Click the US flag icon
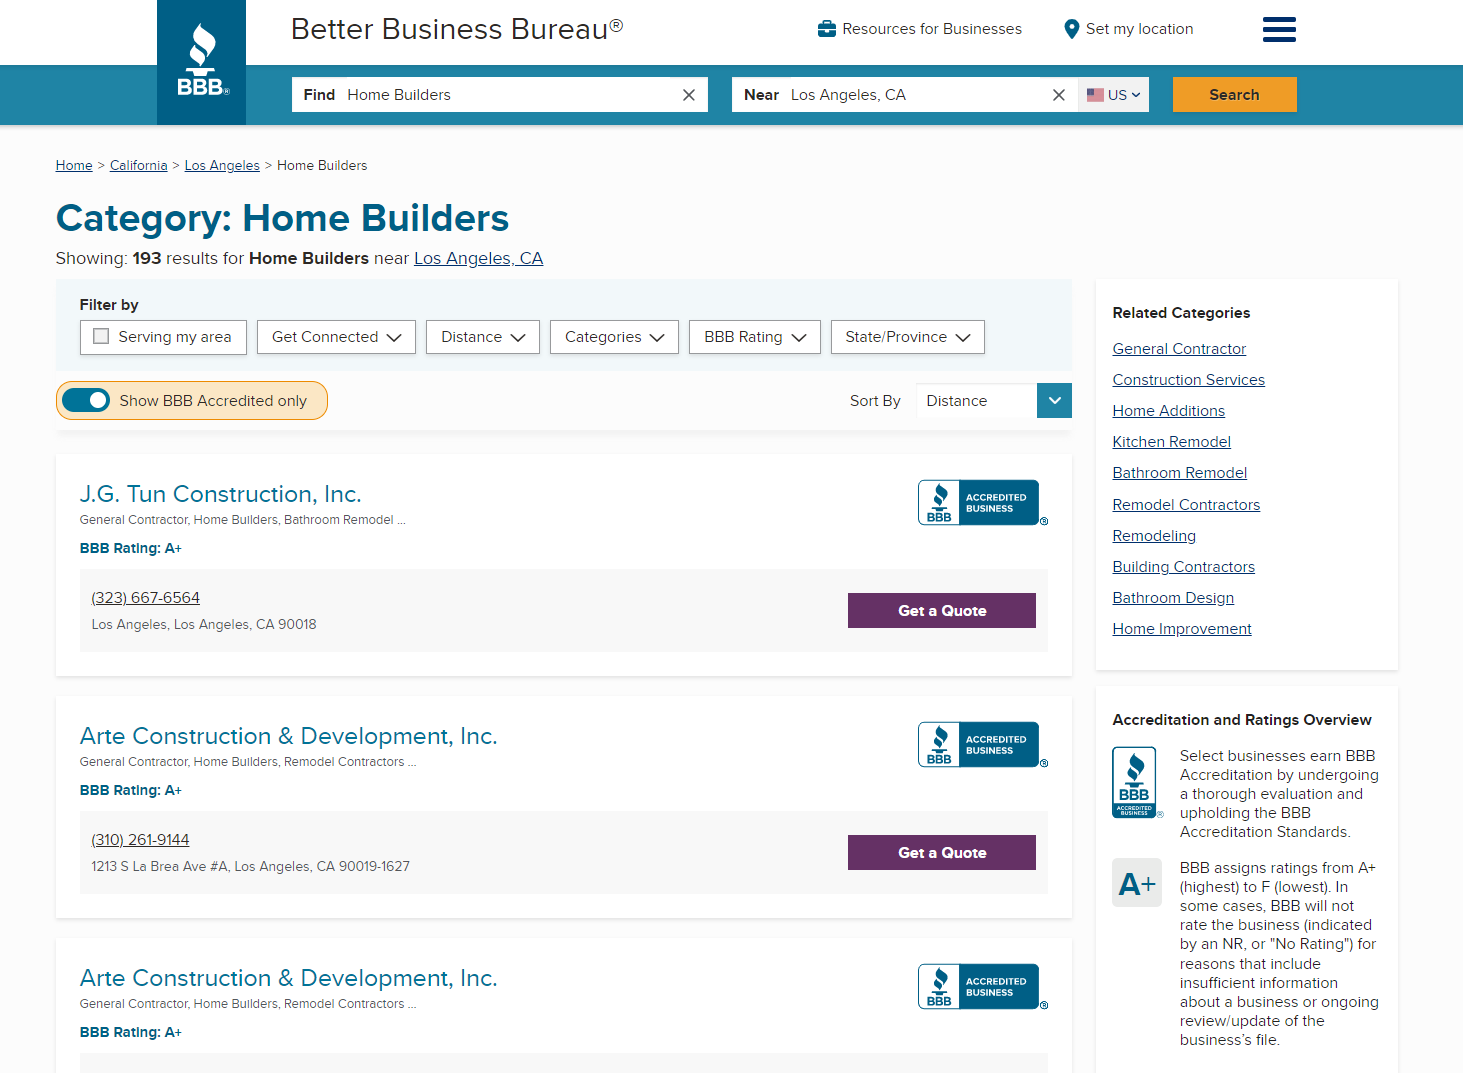This screenshot has height=1073, width=1463. coord(1095,95)
